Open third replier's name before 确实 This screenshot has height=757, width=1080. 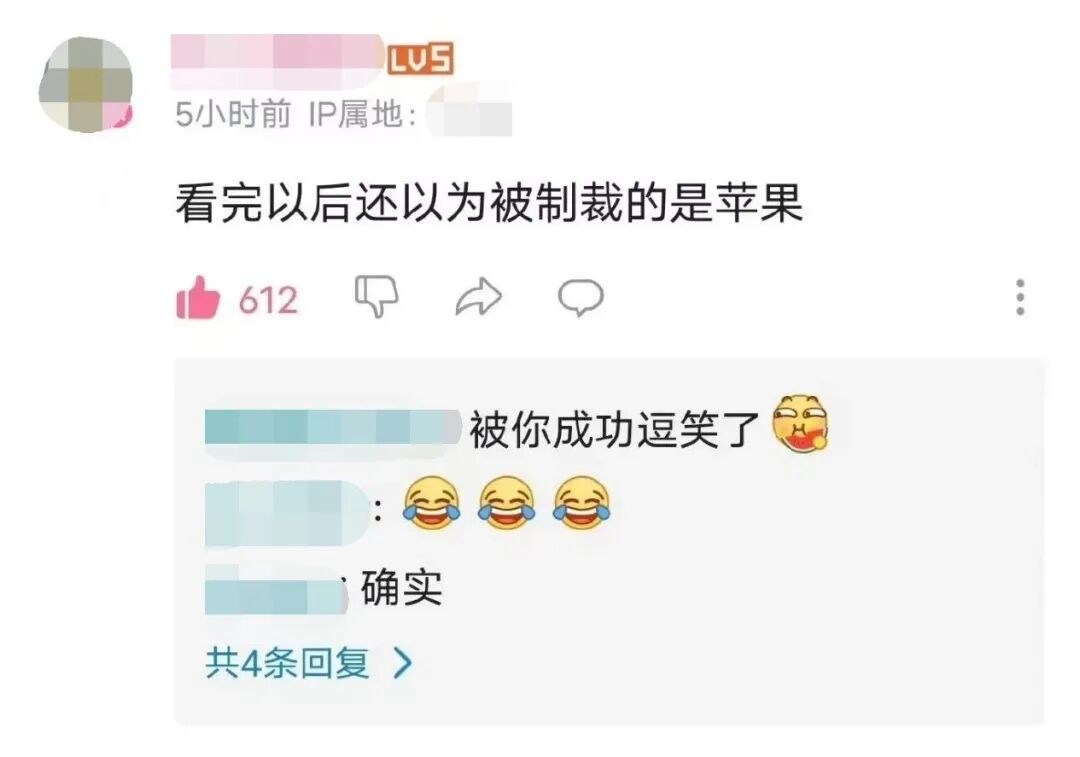pyautogui.click(x=276, y=590)
